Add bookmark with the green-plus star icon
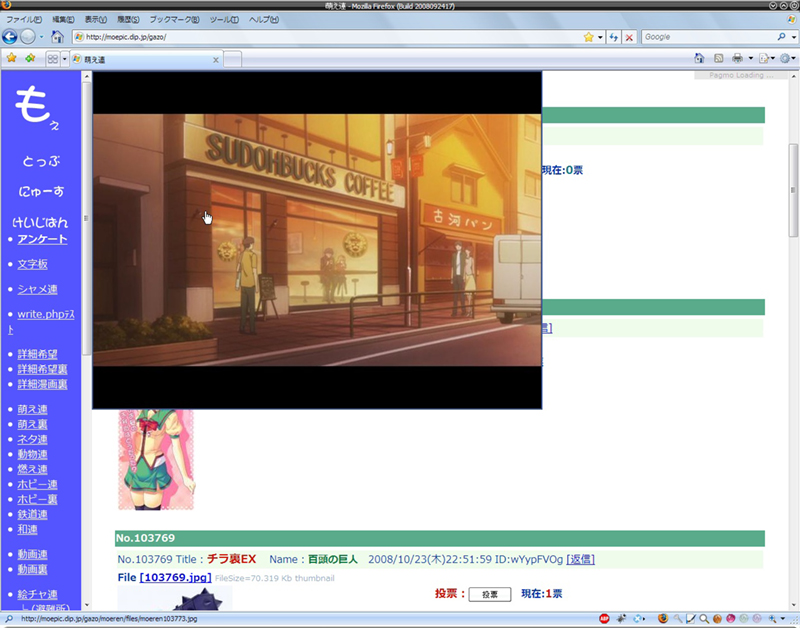Viewport: 800px width, 628px height. tap(31, 58)
